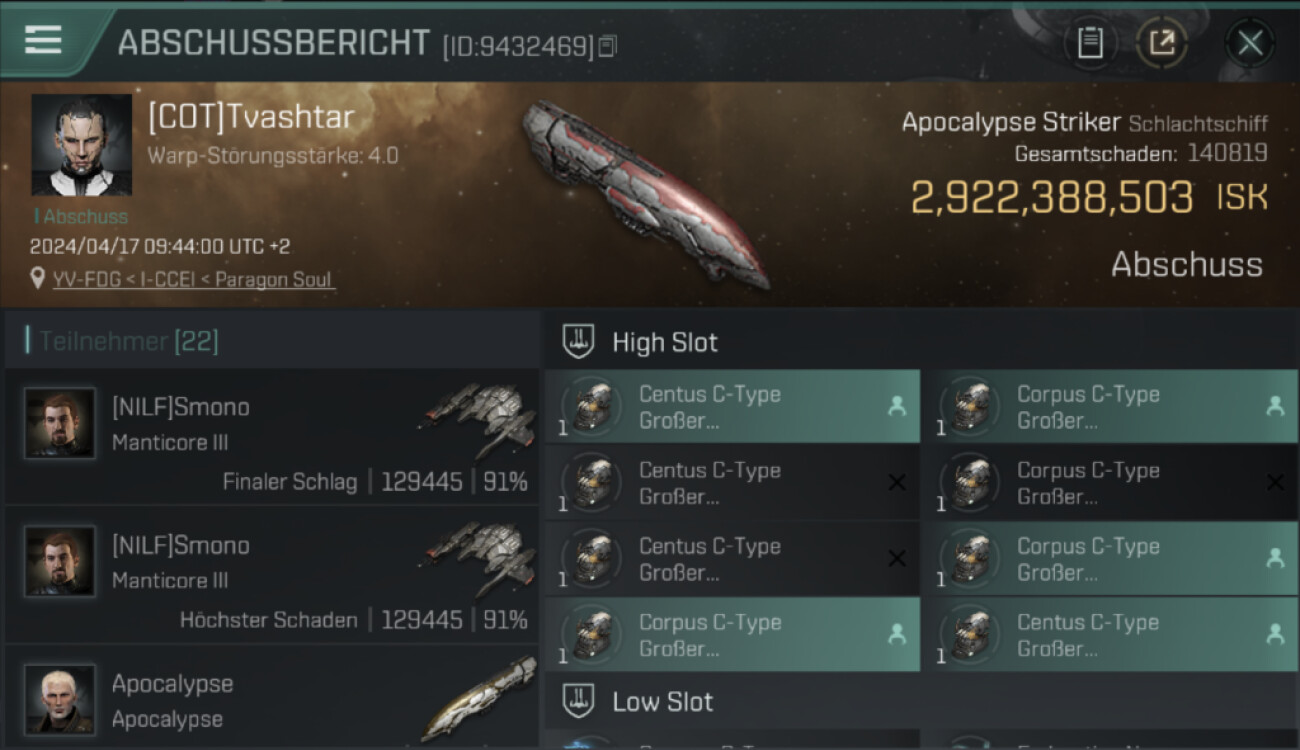Select the bottom-left Corpus C-Type module icon

[x=592, y=634]
